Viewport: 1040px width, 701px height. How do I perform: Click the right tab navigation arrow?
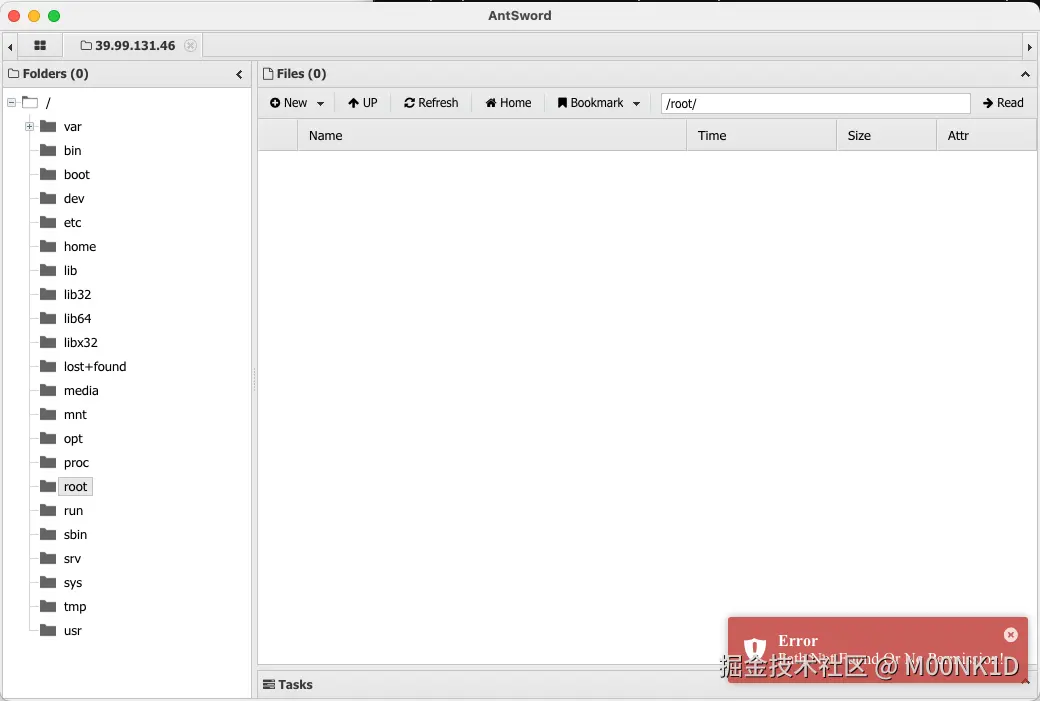click(x=1029, y=47)
